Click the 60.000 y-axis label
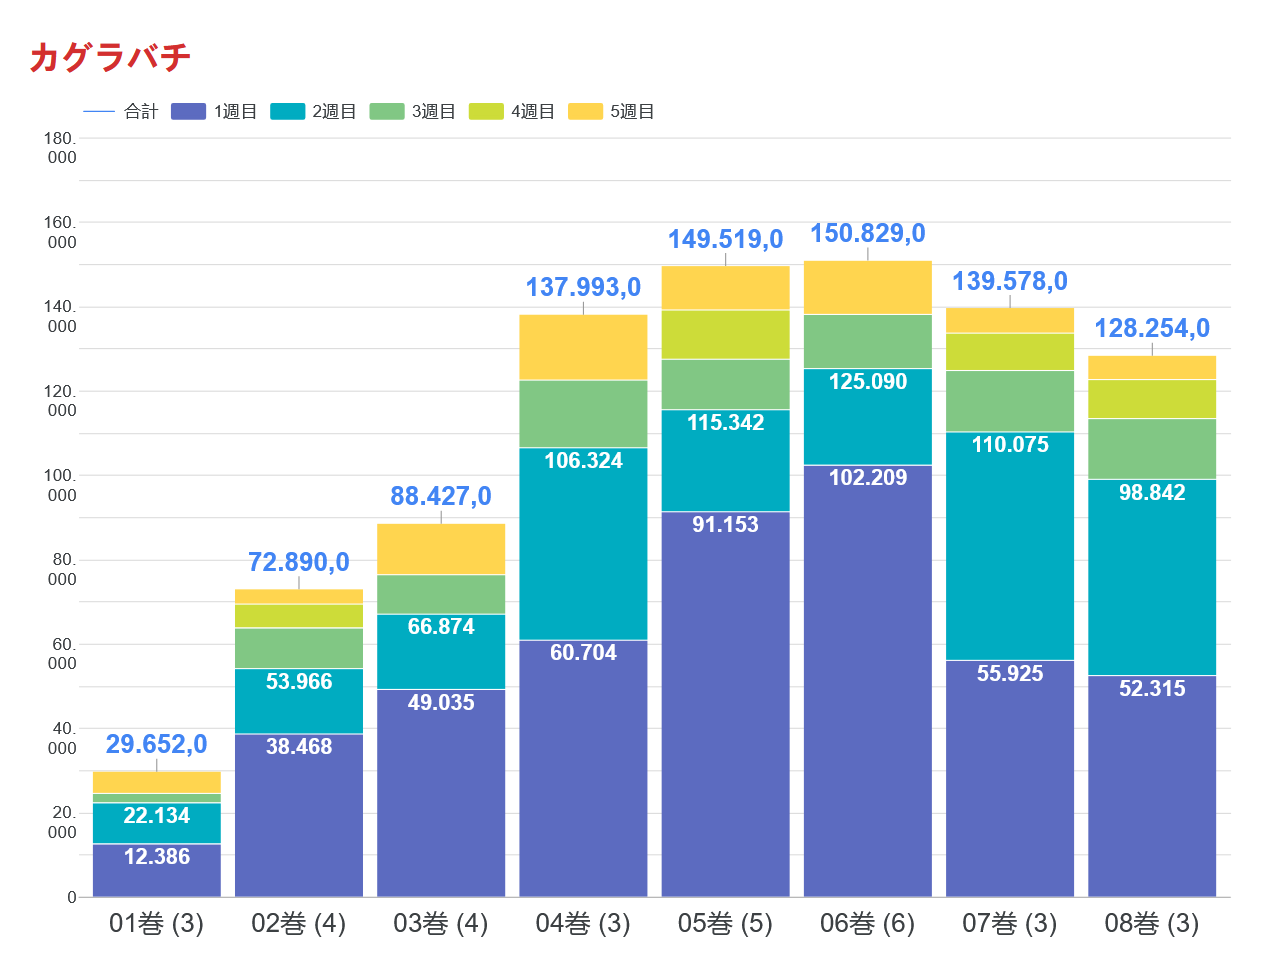 click(62, 654)
